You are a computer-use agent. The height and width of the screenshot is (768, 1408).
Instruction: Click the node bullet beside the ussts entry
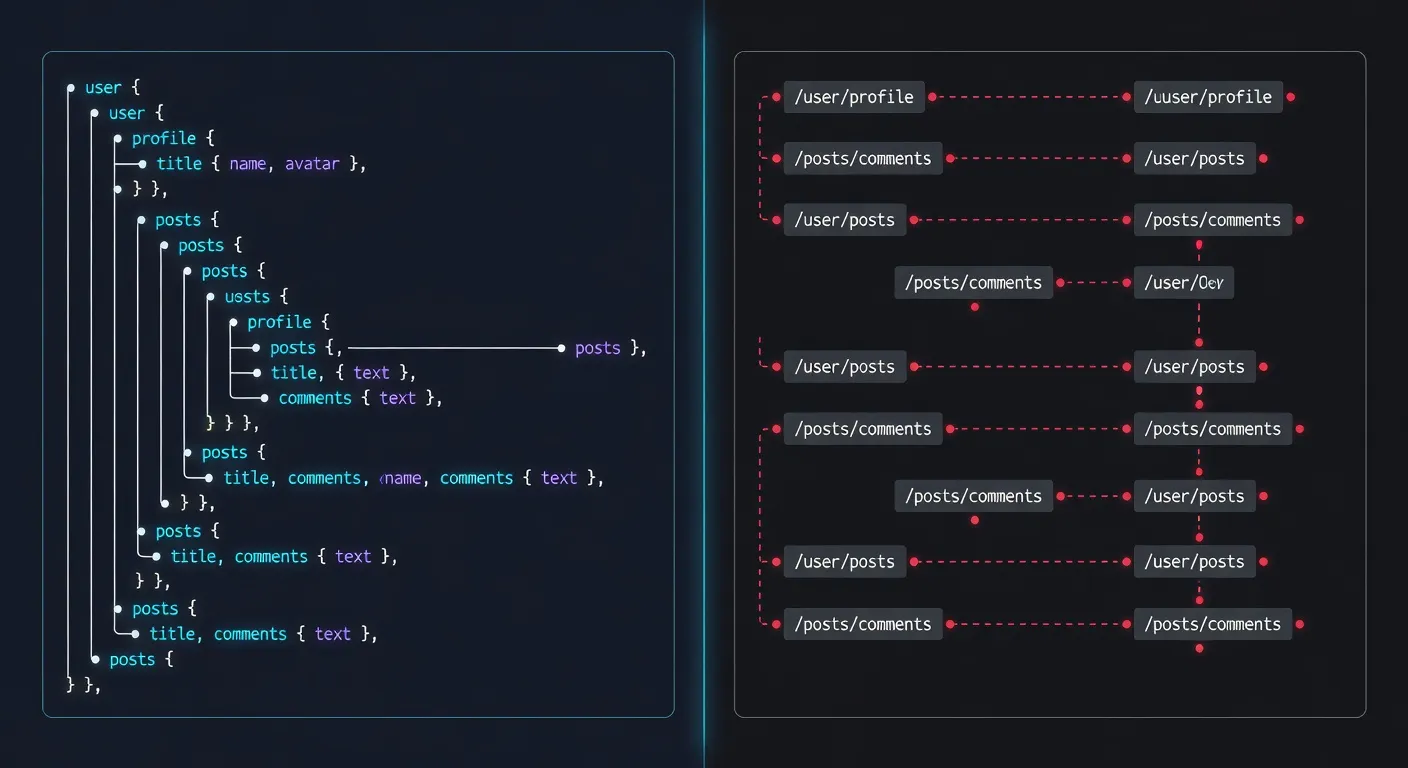(x=211, y=297)
